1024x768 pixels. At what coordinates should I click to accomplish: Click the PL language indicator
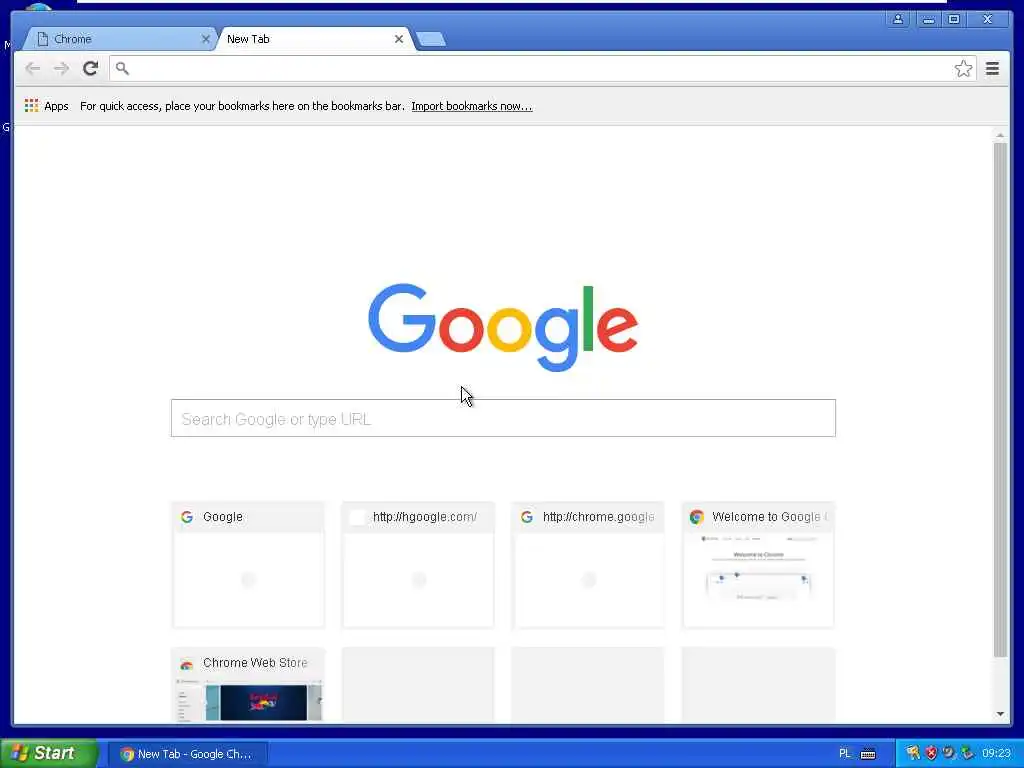pyautogui.click(x=844, y=754)
